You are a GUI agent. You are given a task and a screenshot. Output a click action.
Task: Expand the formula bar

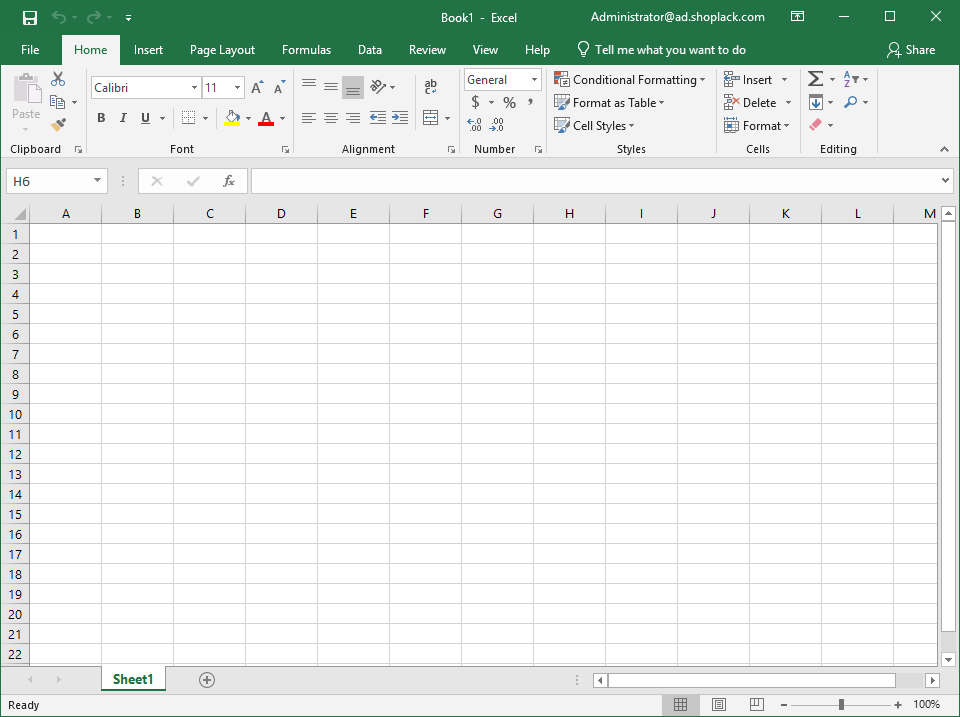pos(945,181)
